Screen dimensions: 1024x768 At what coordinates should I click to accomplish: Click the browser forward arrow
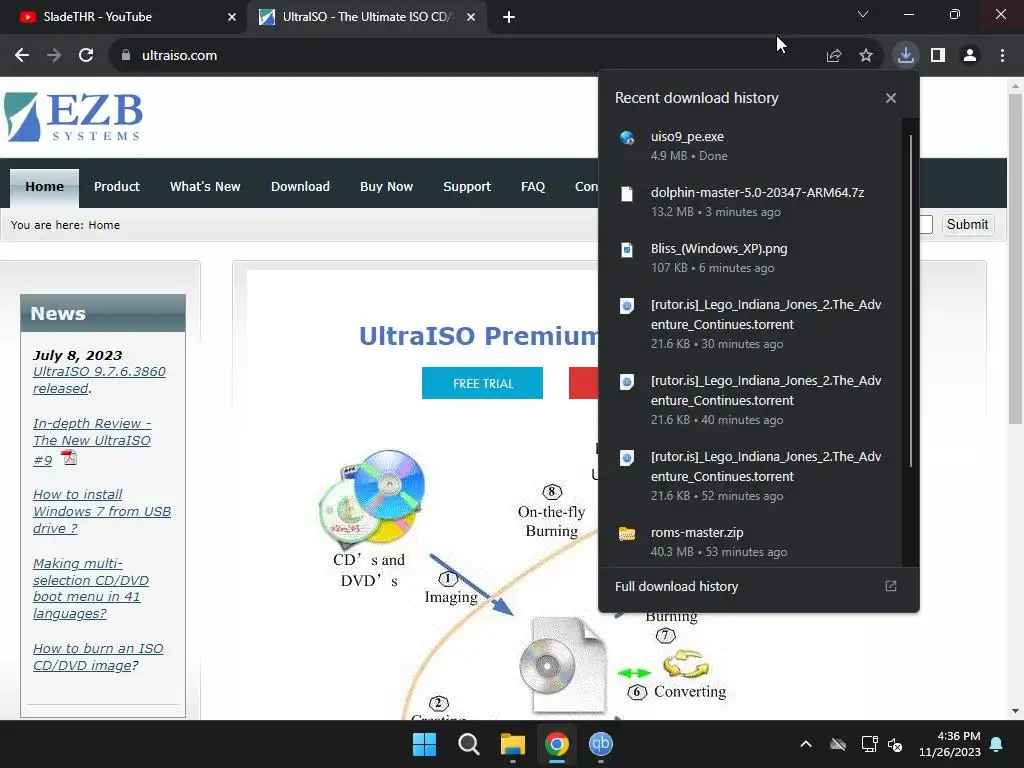tap(54, 56)
